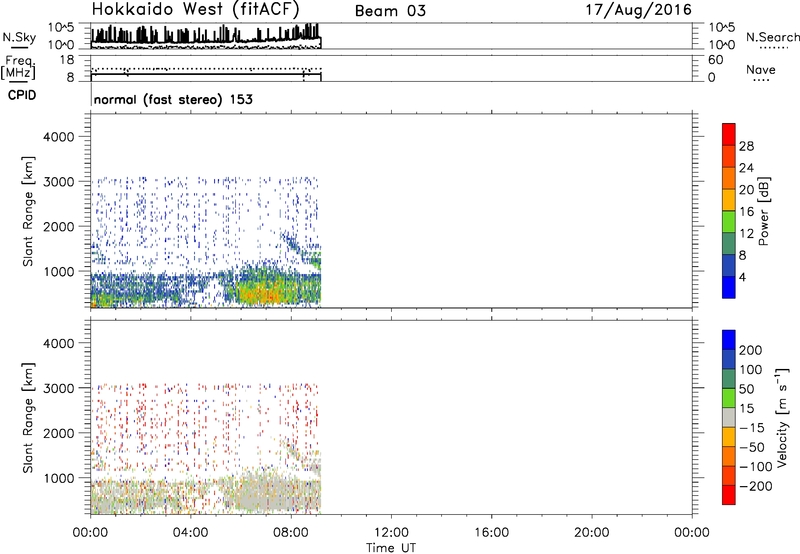Click the bright blue top Velocity colorbar segment
Image resolution: width=800 pixels, height=554 pixels.
(729, 340)
